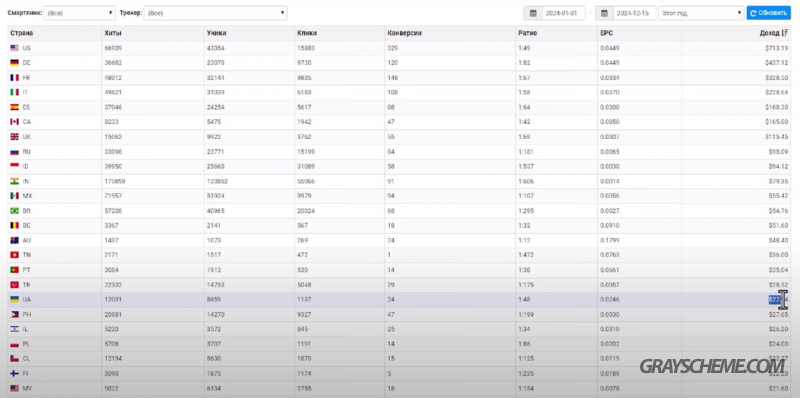Click the end date calendar icon
Viewport: 800px width, 398px height.
tap(604, 13)
